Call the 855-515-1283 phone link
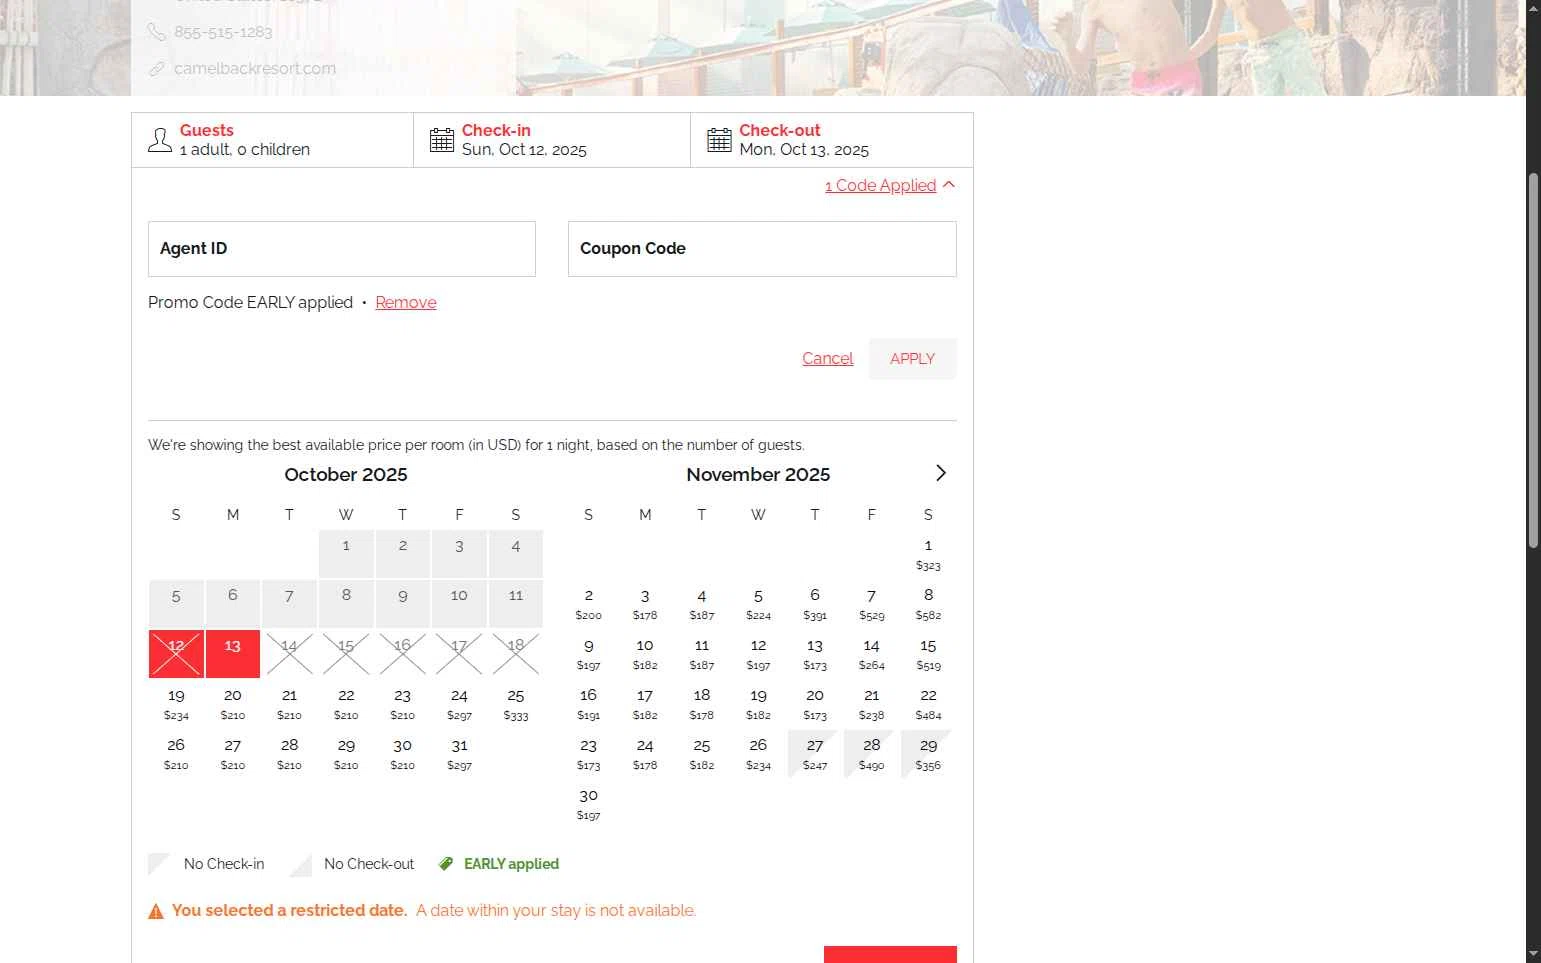The width and height of the screenshot is (1541, 963). point(223,32)
